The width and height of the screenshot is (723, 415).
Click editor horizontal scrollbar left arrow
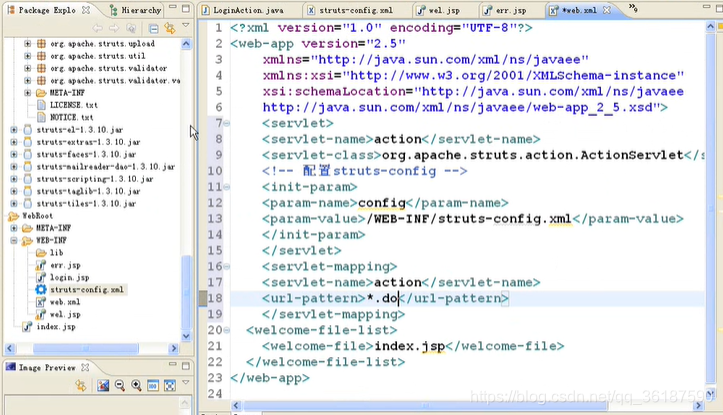pyautogui.click(x=236, y=406)
